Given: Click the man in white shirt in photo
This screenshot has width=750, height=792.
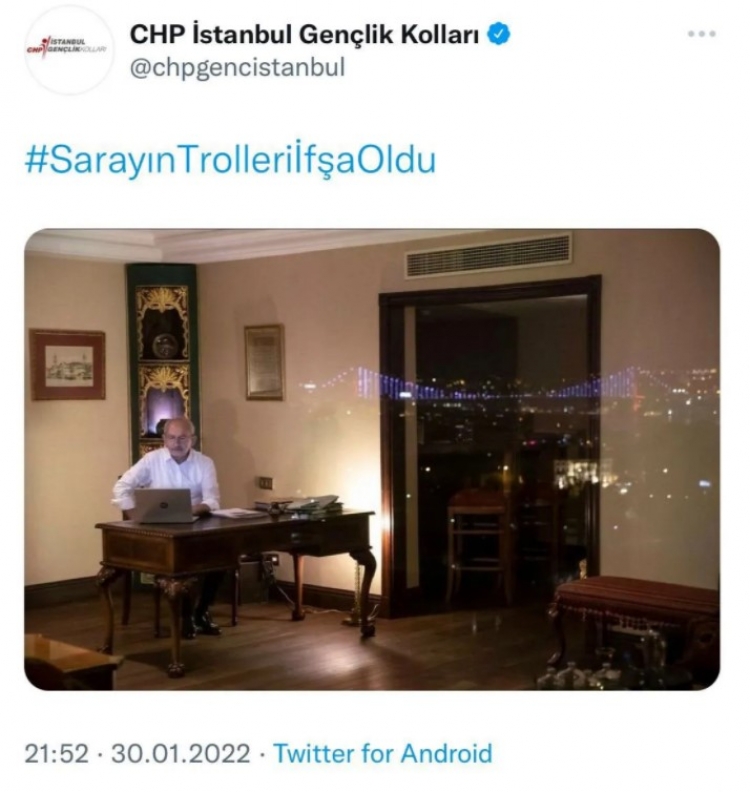Looking at the screenshot, I should pos(170,475).
